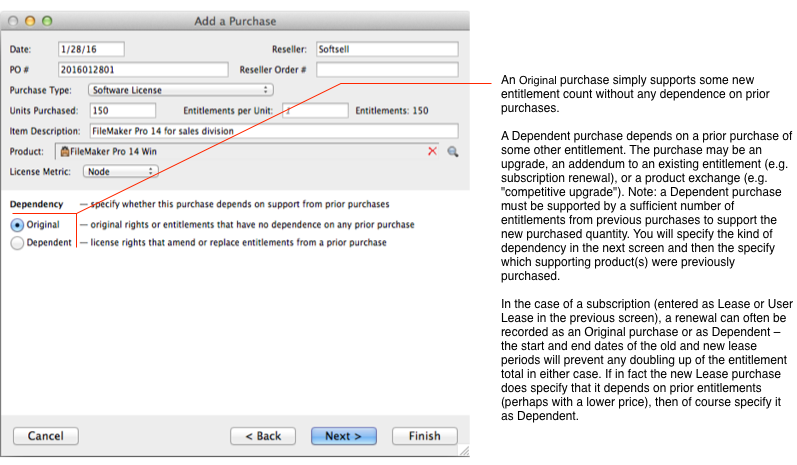This screenshot has height=465, width=797.
Task: Open the License Metric Node dropdown
Action: 120,172
